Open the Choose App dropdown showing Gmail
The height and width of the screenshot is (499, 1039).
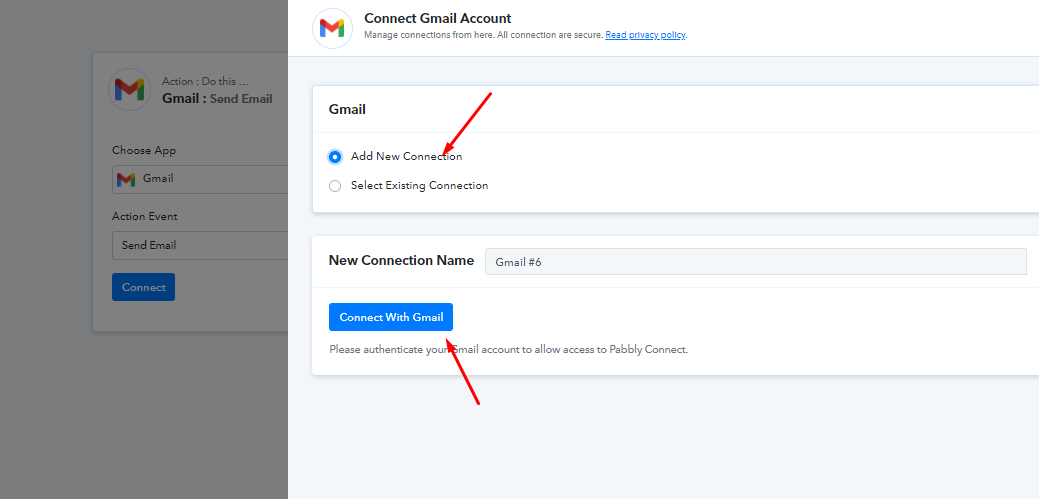(200, 179)
